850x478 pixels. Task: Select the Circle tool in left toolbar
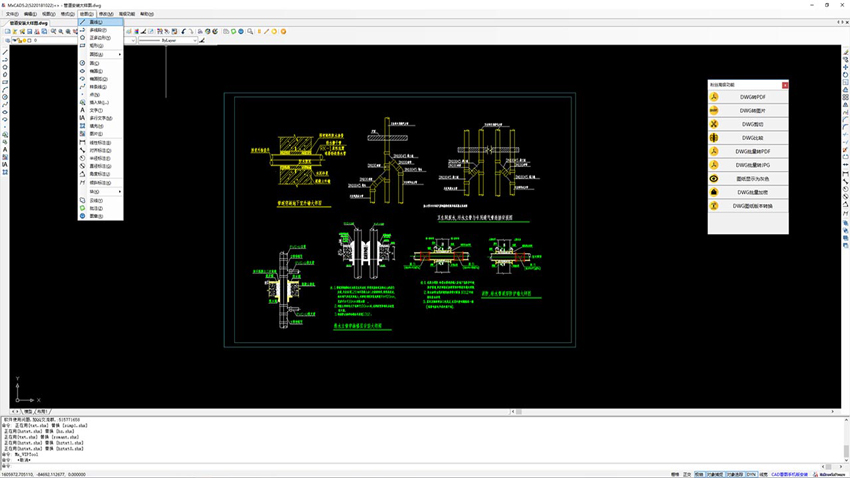pos(5,97)
